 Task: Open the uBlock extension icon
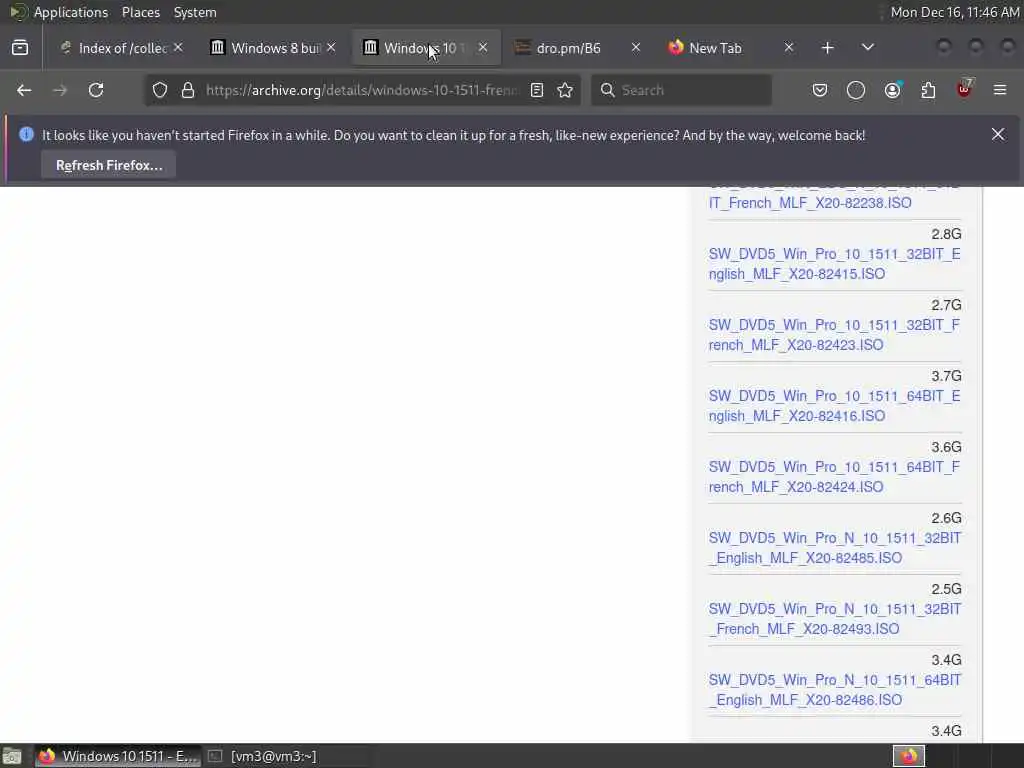(965, 89)
